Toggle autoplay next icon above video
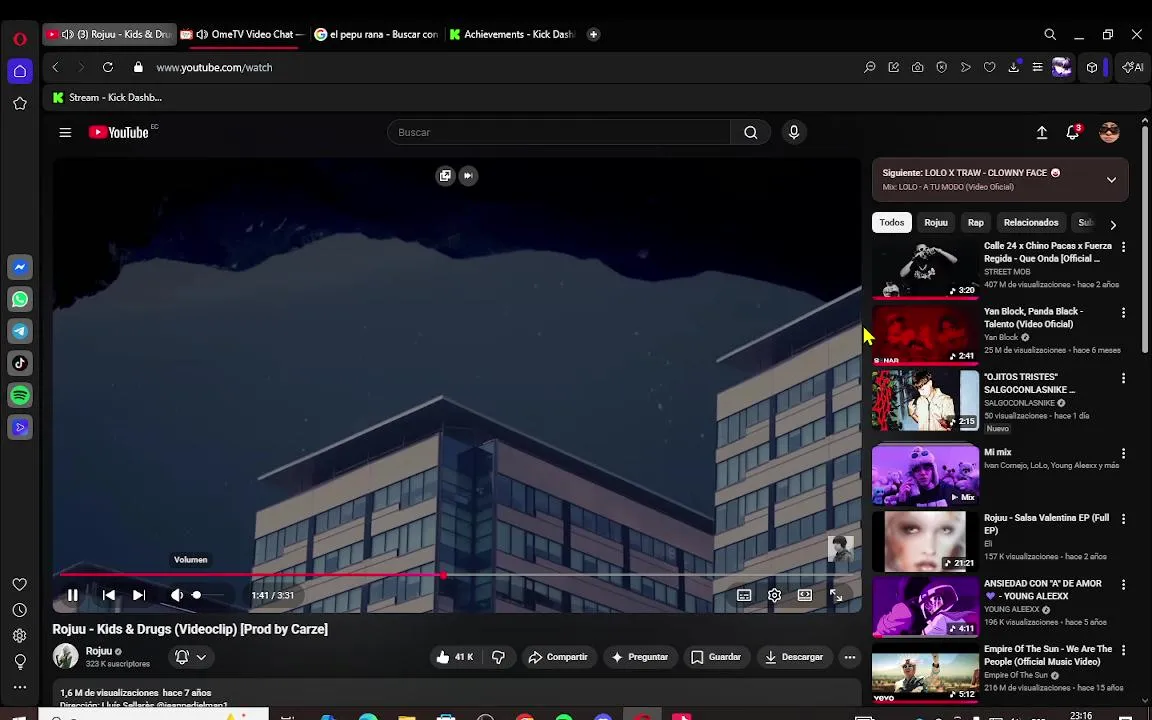Screen dimensions: 1152x720 click(468, 176)
